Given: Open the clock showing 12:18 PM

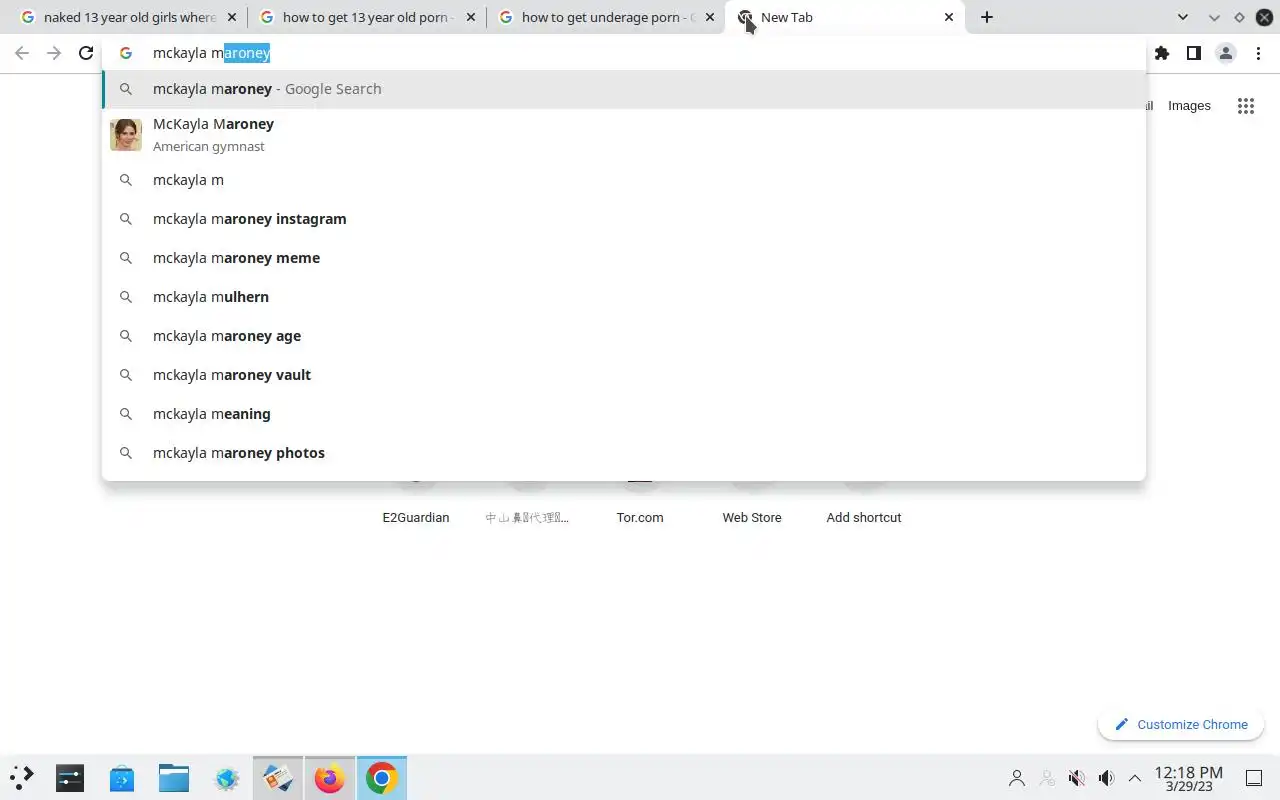Looking at the screenshot, I should coord(1189,778).
